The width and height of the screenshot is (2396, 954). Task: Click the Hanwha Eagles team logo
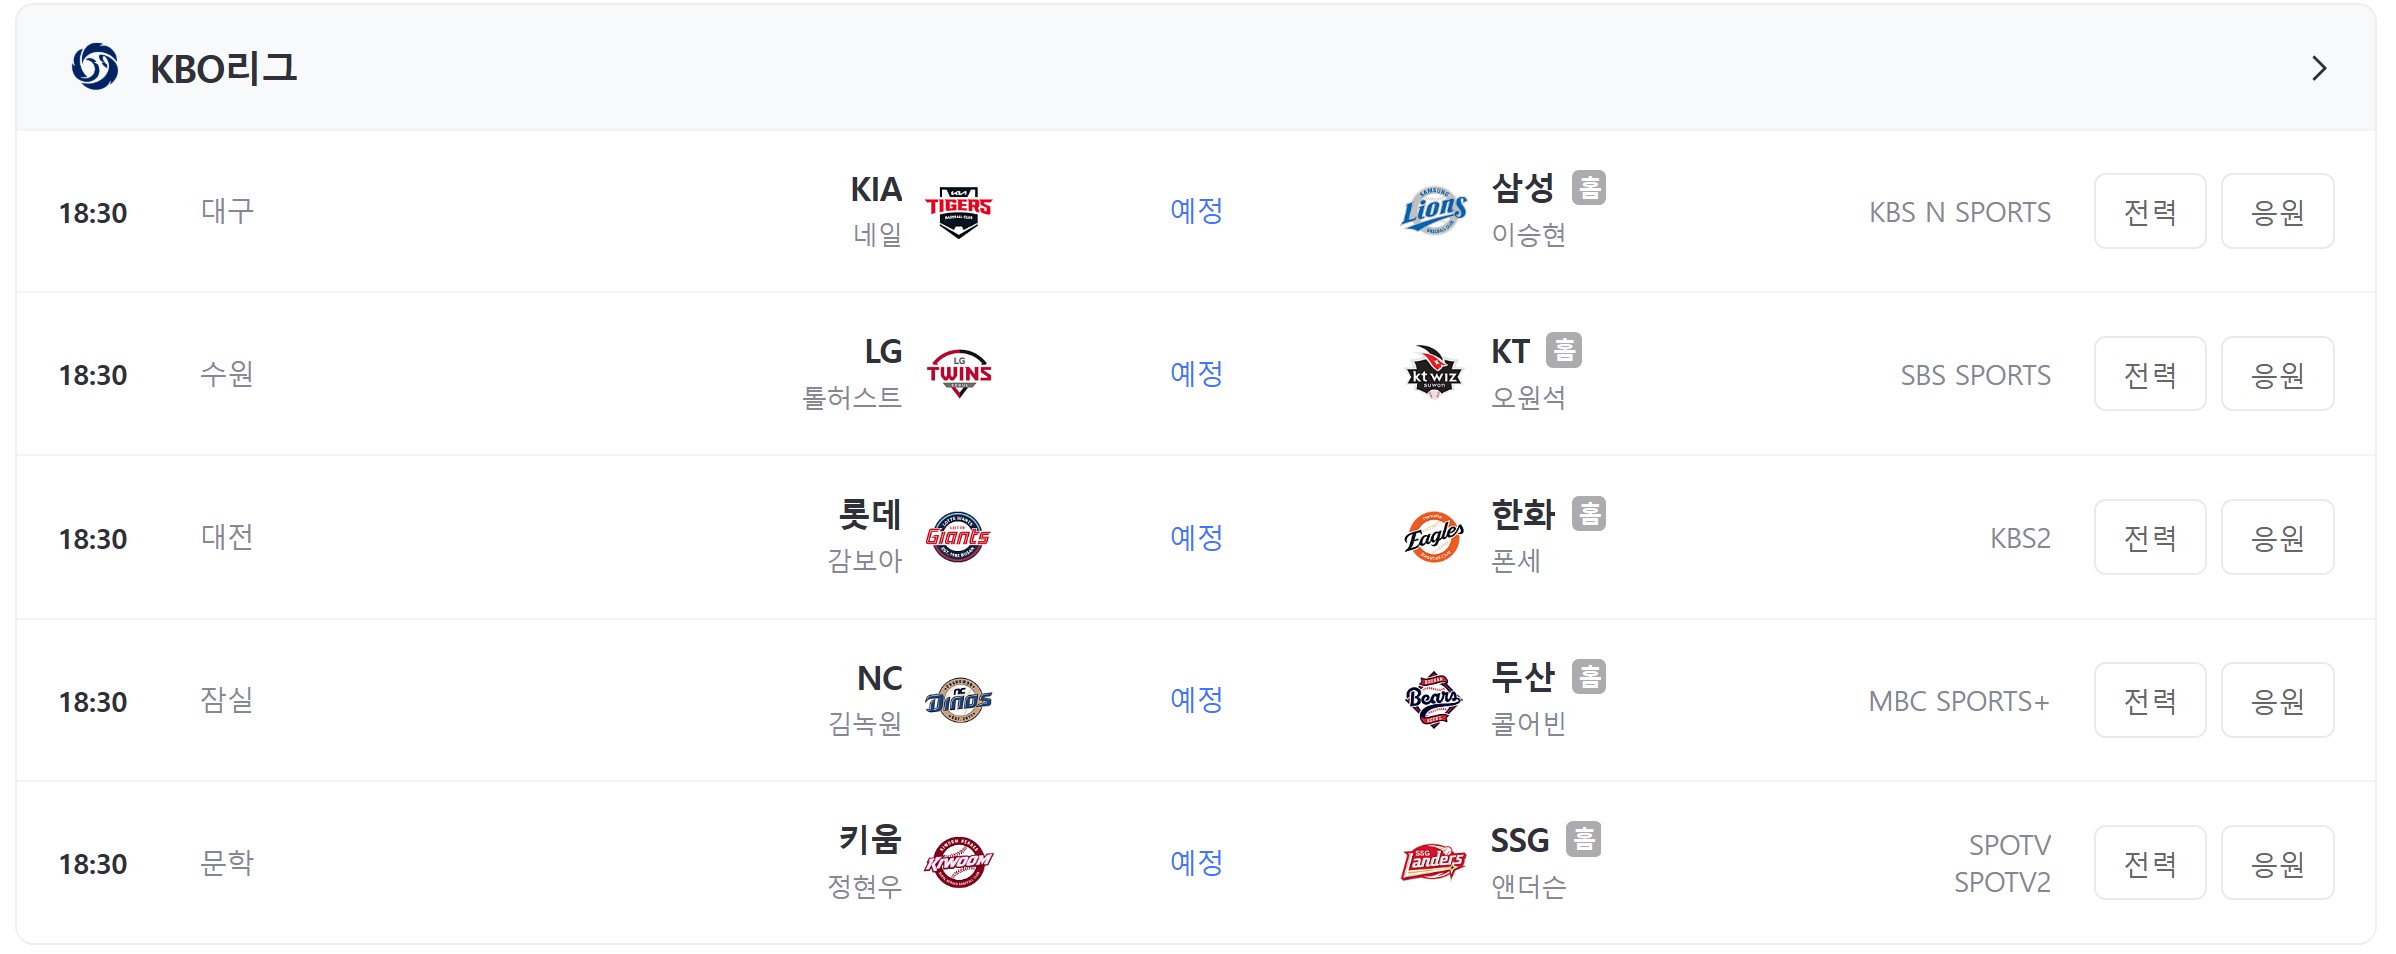[1434, 537]
